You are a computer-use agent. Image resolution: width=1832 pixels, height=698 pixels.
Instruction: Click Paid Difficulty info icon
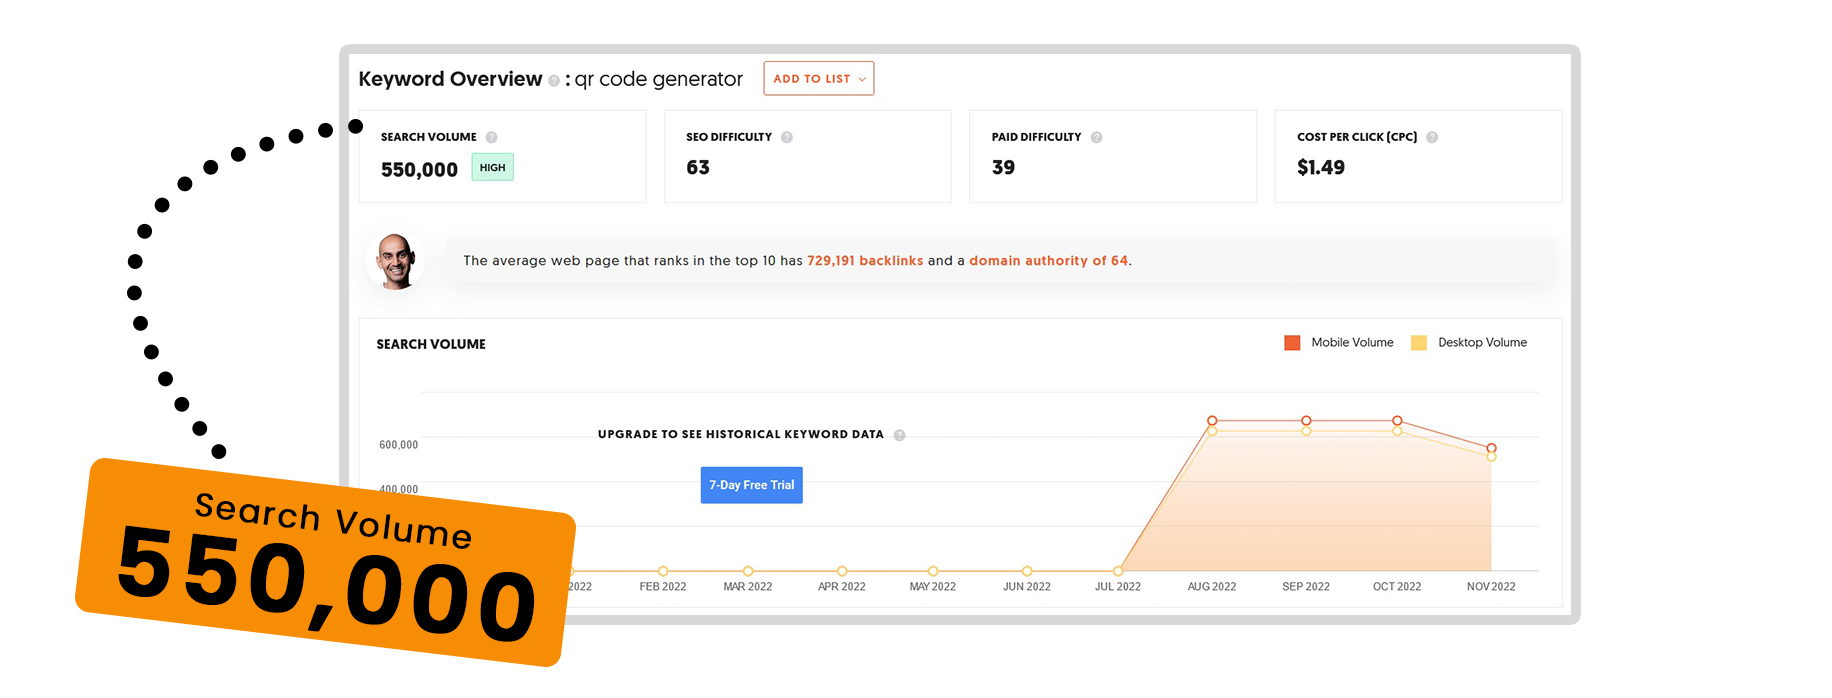click(x=1096, y=137)
